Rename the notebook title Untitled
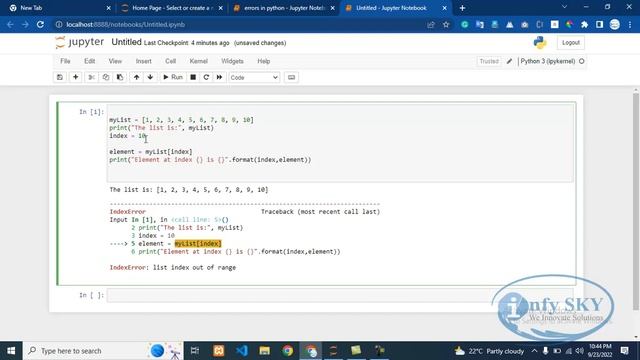The height and width of the screenshot is (360, 640). (126, 42)
